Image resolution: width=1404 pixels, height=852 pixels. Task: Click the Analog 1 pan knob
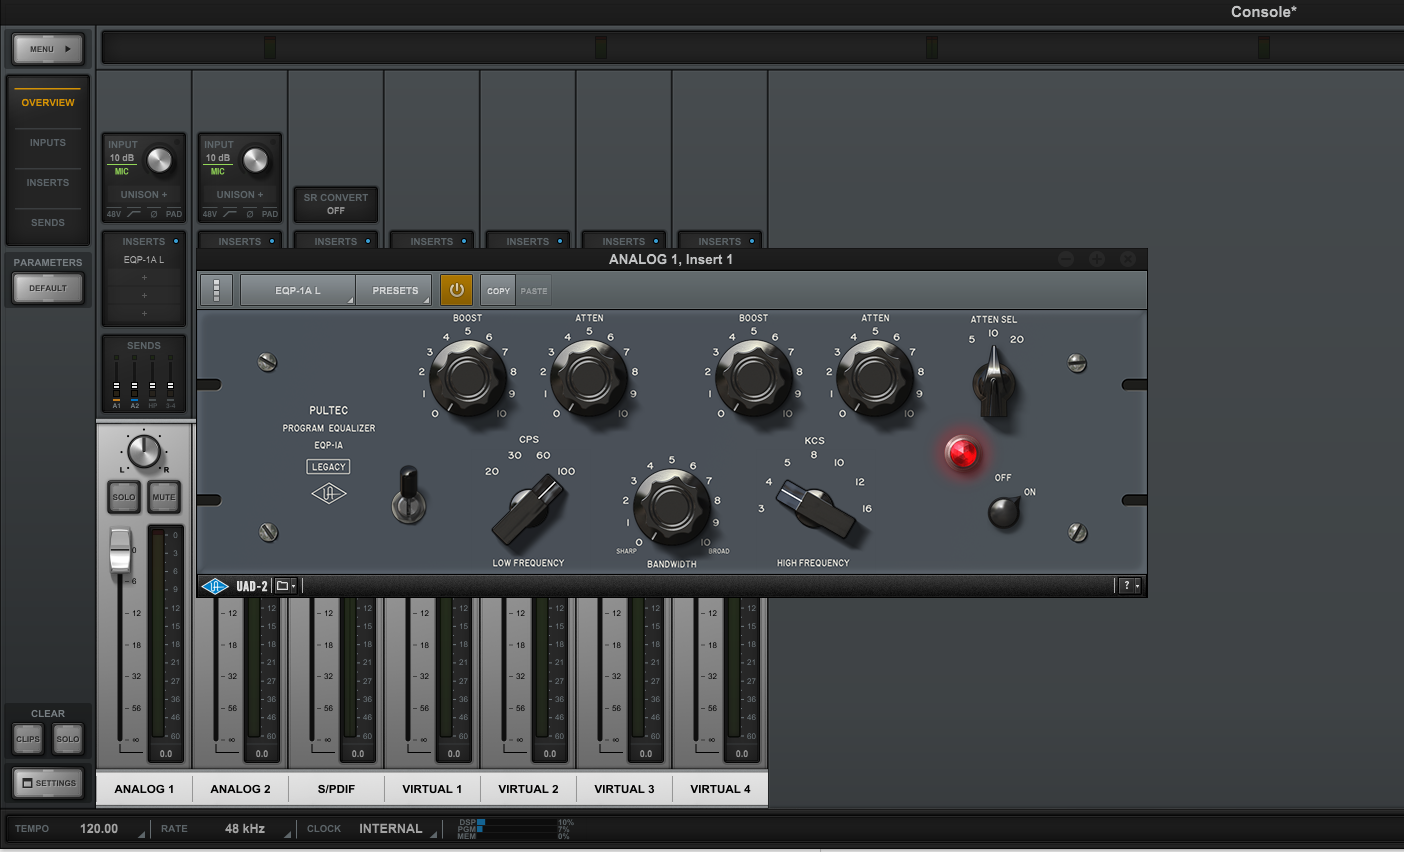pos(144,451)
